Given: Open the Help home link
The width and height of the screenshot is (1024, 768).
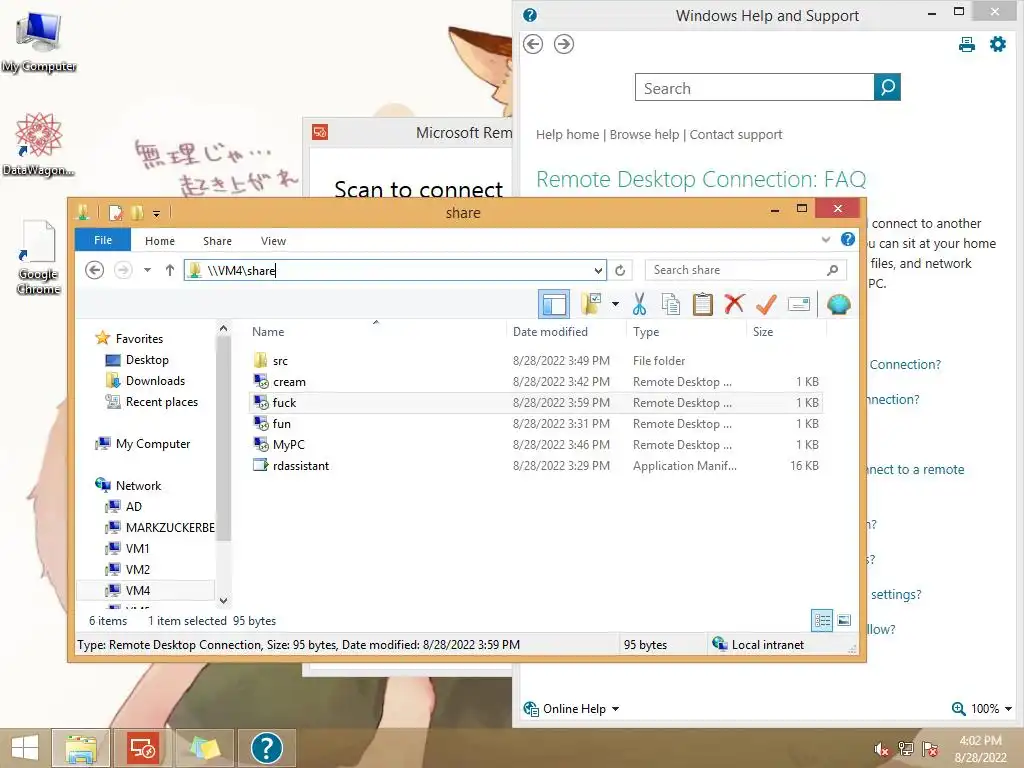Looking at the screenshot, I should pyautogui.click(x=567, y=135).
